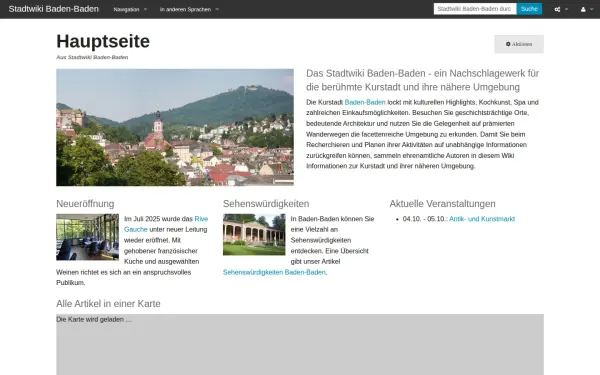Open the In anderen Sprachen menu

tap(189, 9)
